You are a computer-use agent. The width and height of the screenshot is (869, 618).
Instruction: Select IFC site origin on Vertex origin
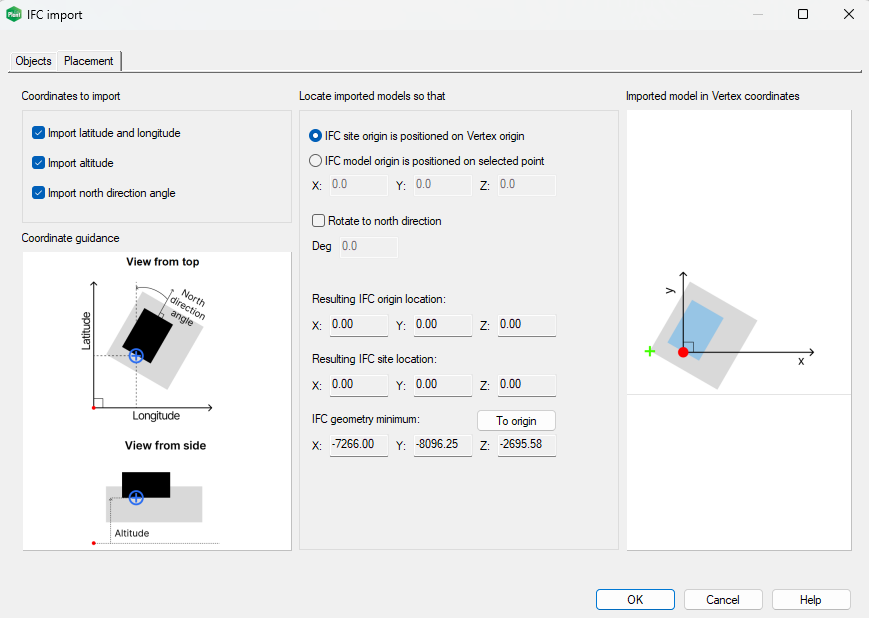(316, 136)
